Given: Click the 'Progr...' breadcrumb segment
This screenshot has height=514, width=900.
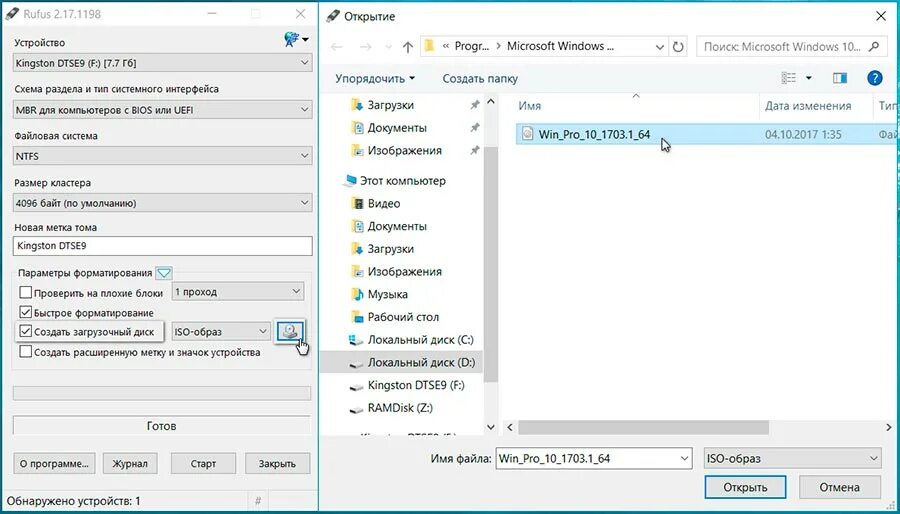Looking at the screenshot, I should coord(472,46).
